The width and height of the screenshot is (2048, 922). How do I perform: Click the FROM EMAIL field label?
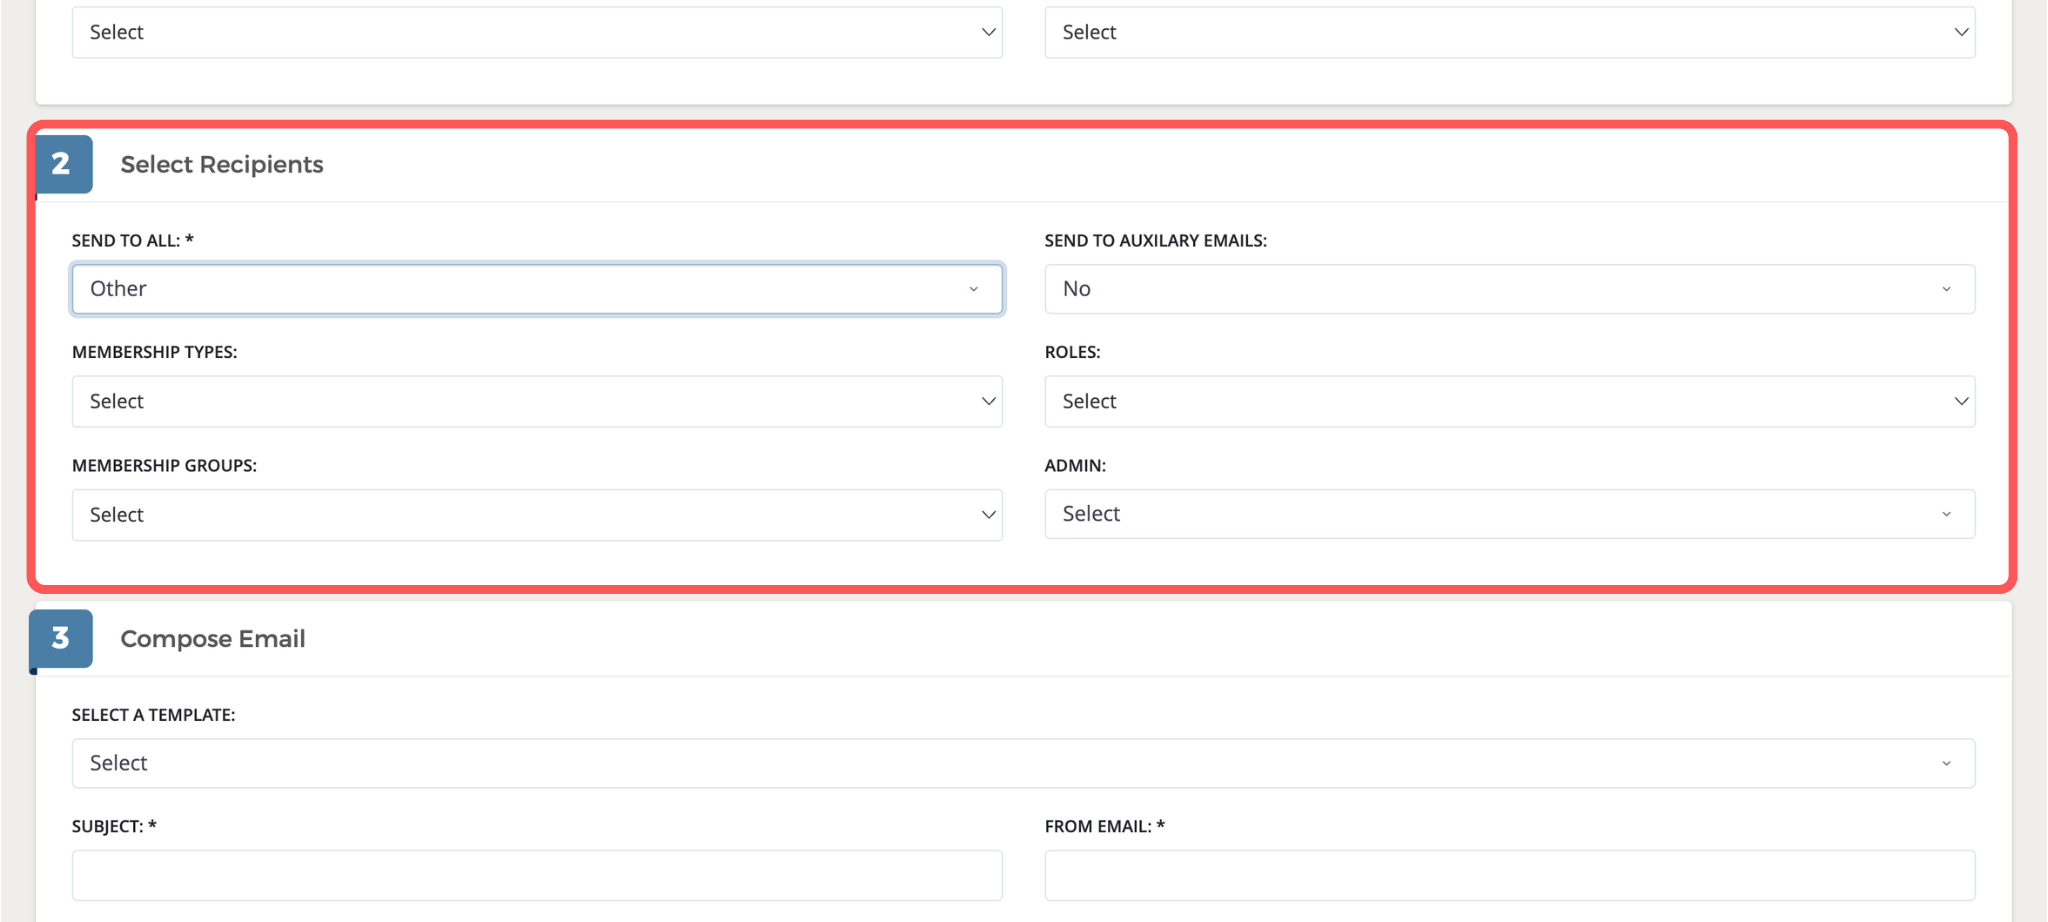point(1098,827)
